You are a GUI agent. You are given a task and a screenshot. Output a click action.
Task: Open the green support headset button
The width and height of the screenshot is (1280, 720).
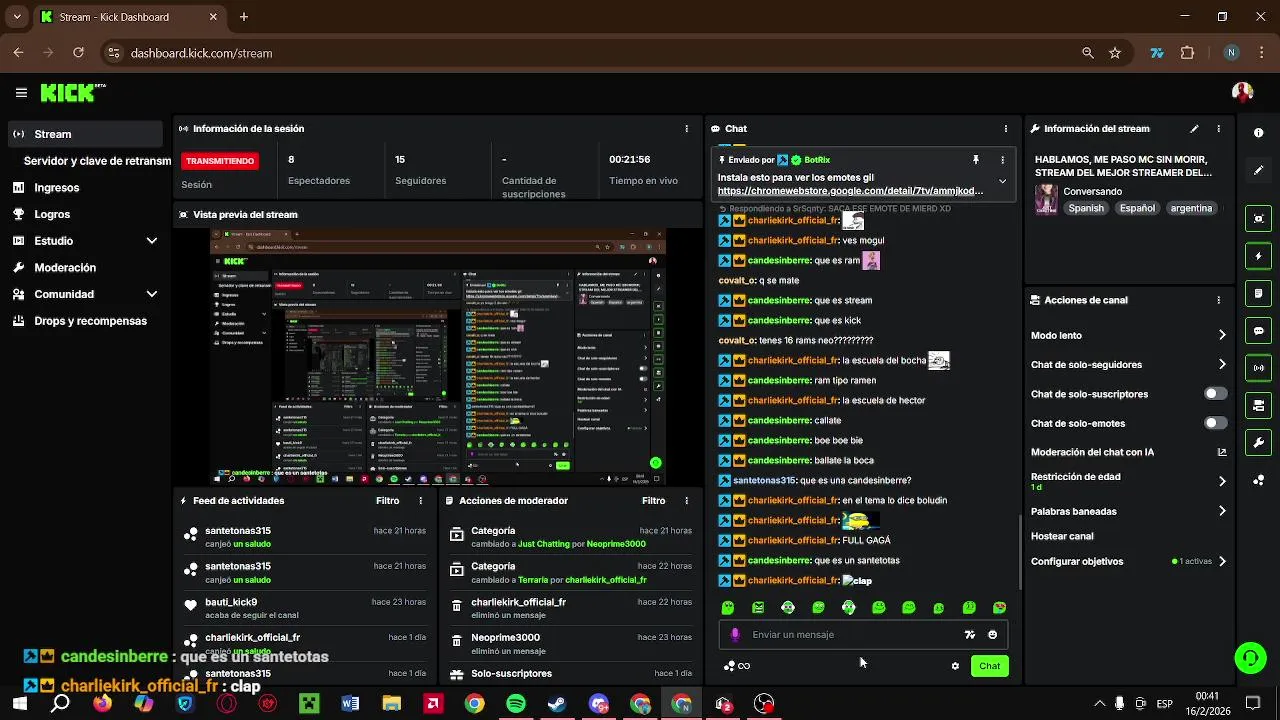pyautogui.click(x=1250, y=657)
